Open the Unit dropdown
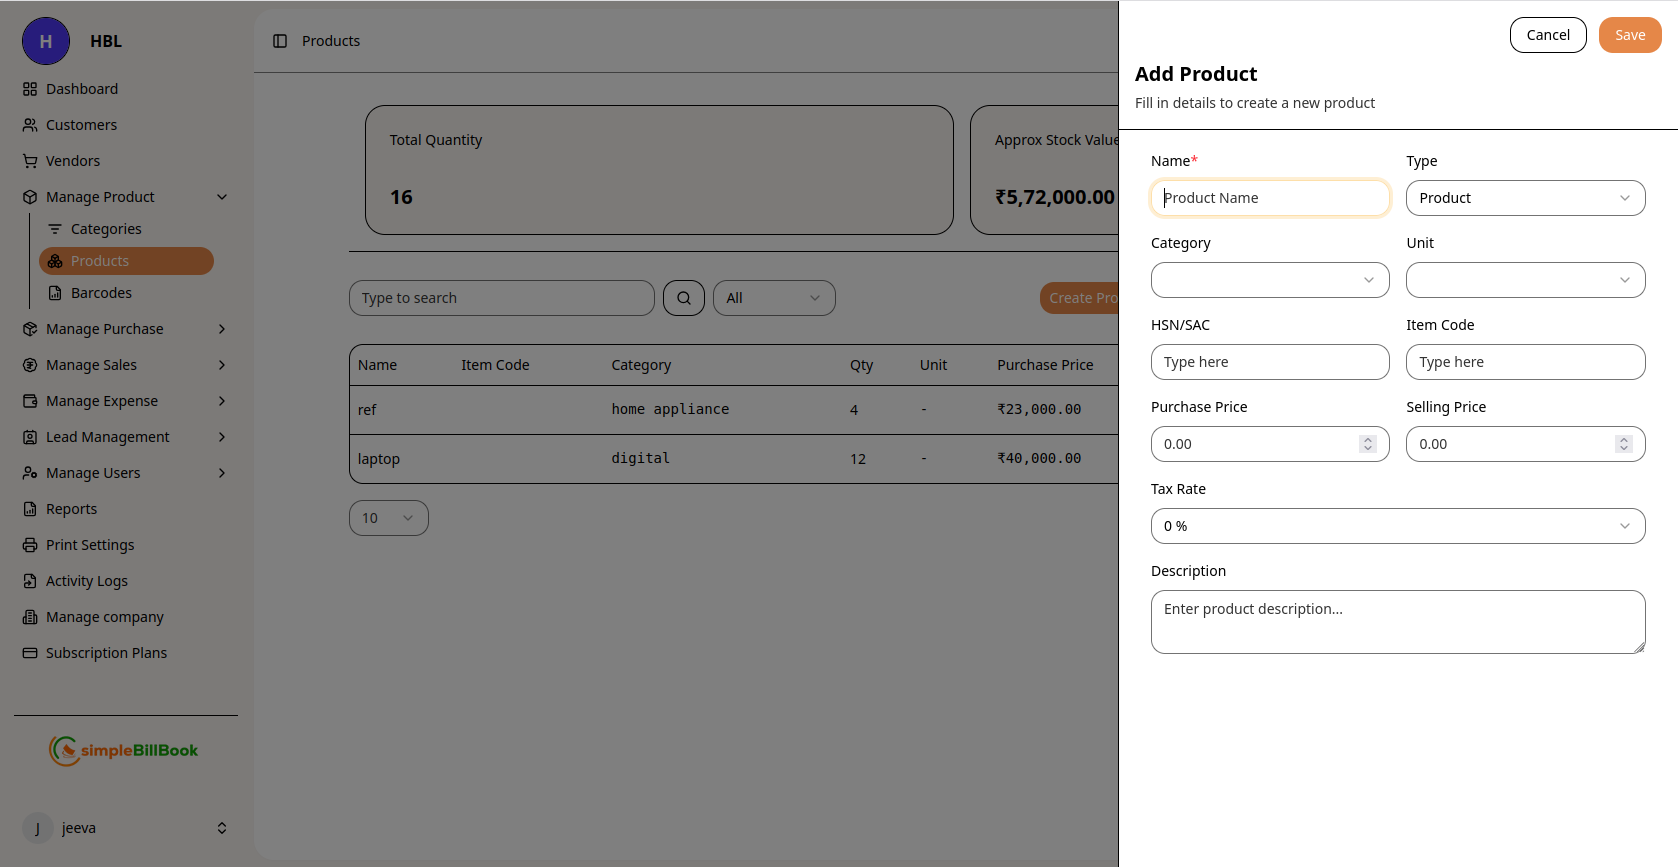 tap(1525, 280)
